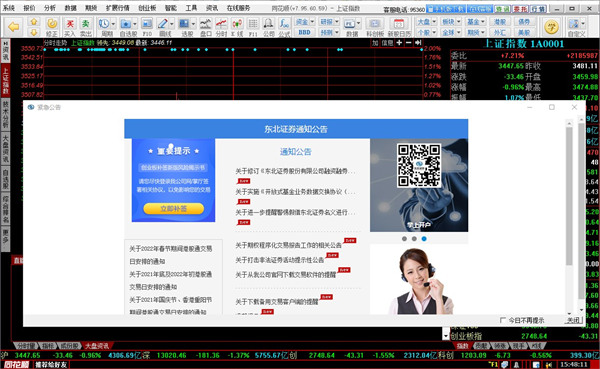Switch to the 大盘资讯 bottom tab
The image size is (600, 369).
click(x=96, y=346)
